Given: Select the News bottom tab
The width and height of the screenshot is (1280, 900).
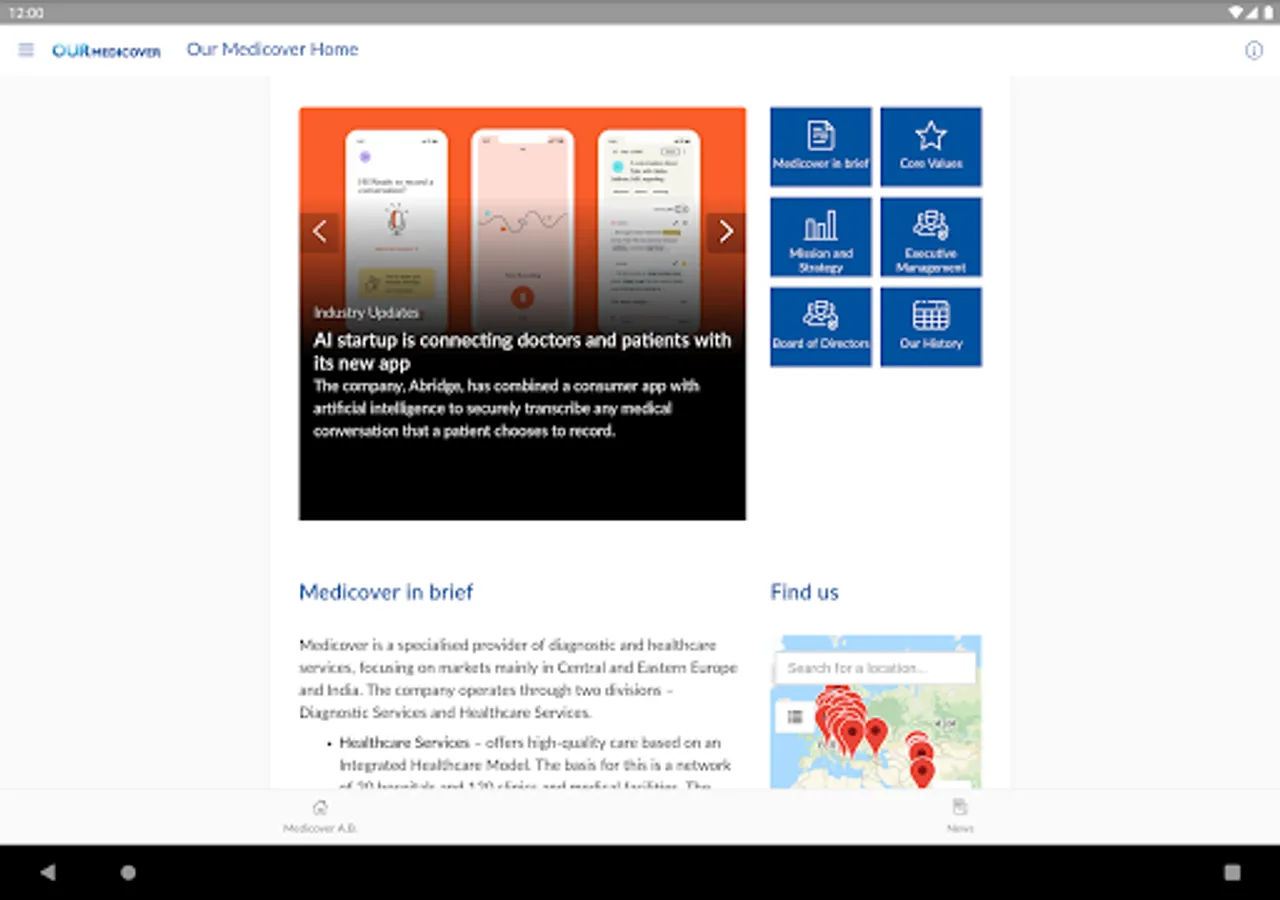Looking at the screenshot, I should [960, 816].
